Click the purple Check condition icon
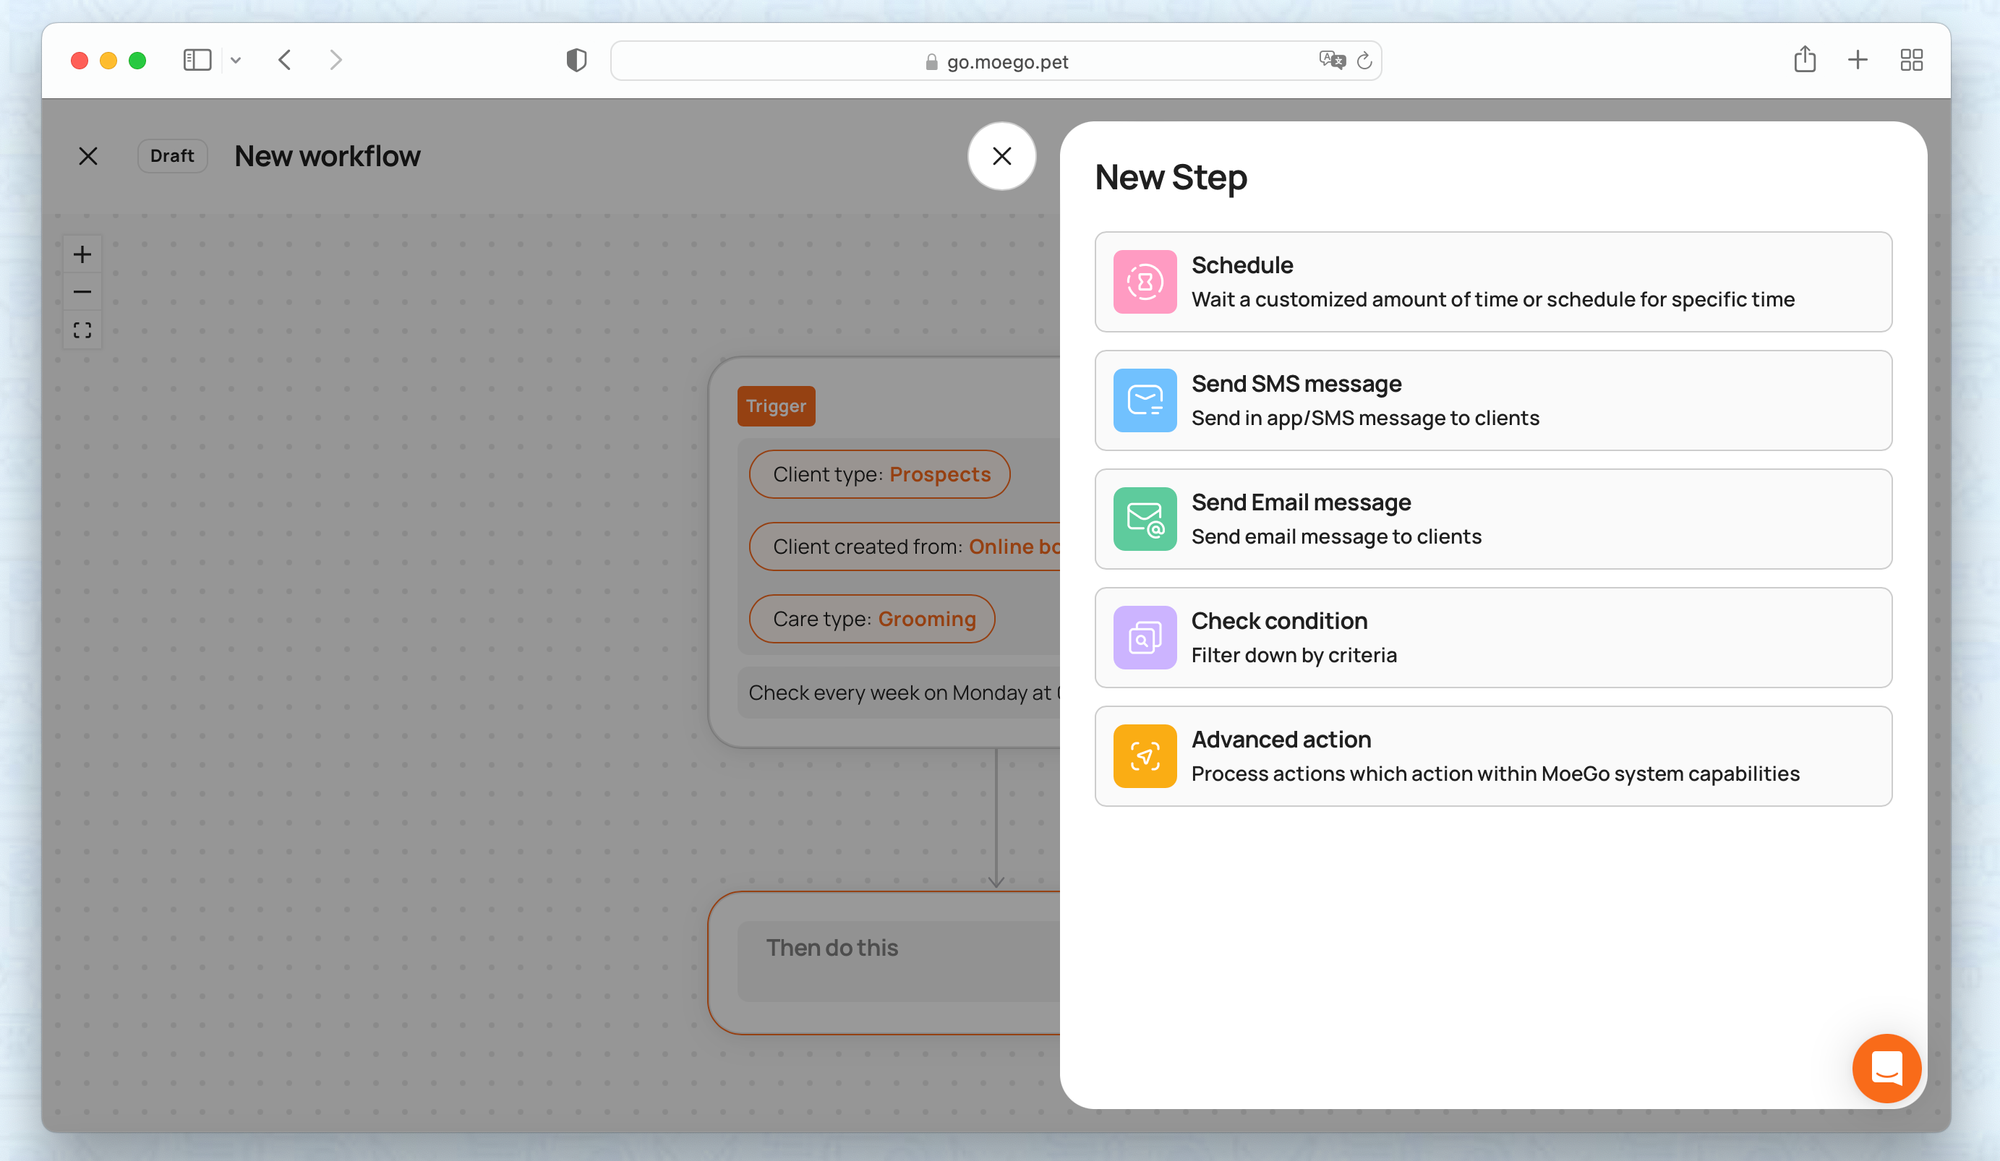Viewport: 2000px width, 1161px height. [1144, 637]
